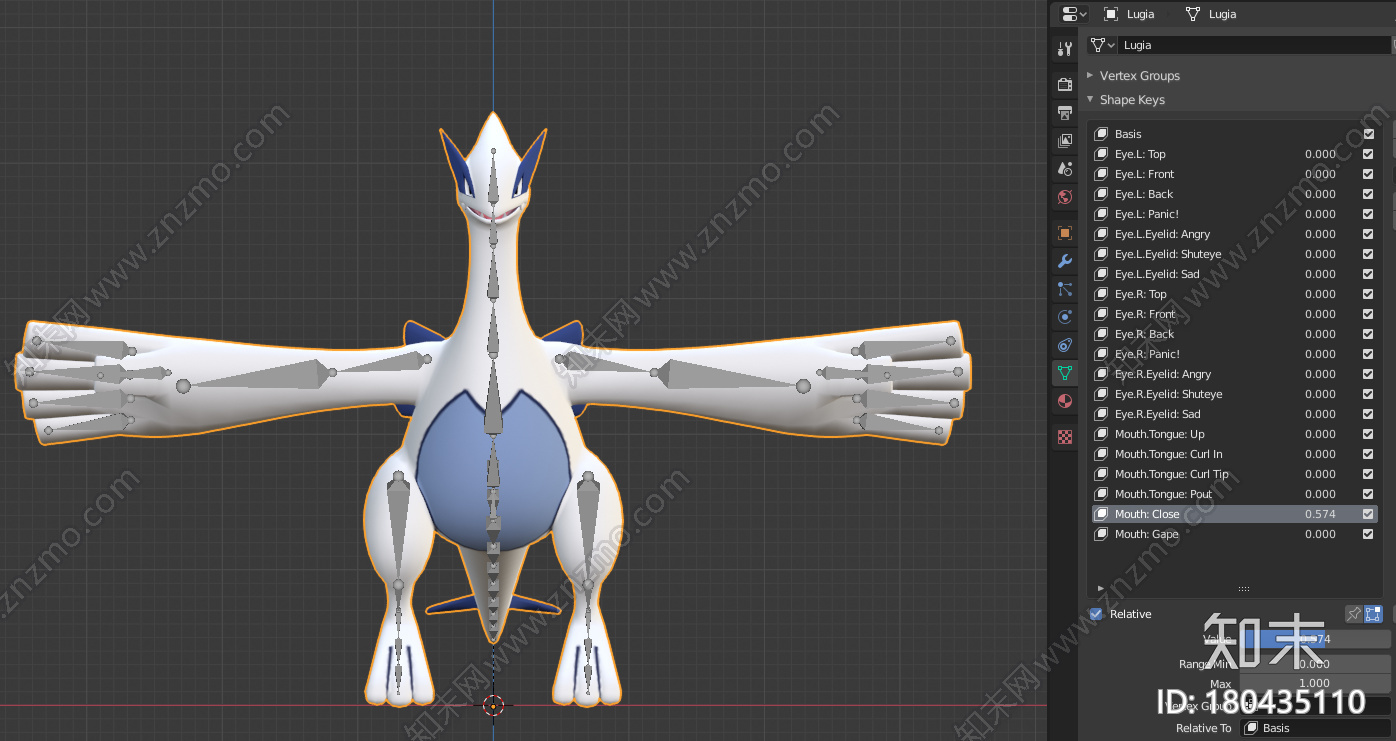Click the icon beside Eye.L: Top
Viewport: 1396px width, 741px height.
[x=1101, y=154]
